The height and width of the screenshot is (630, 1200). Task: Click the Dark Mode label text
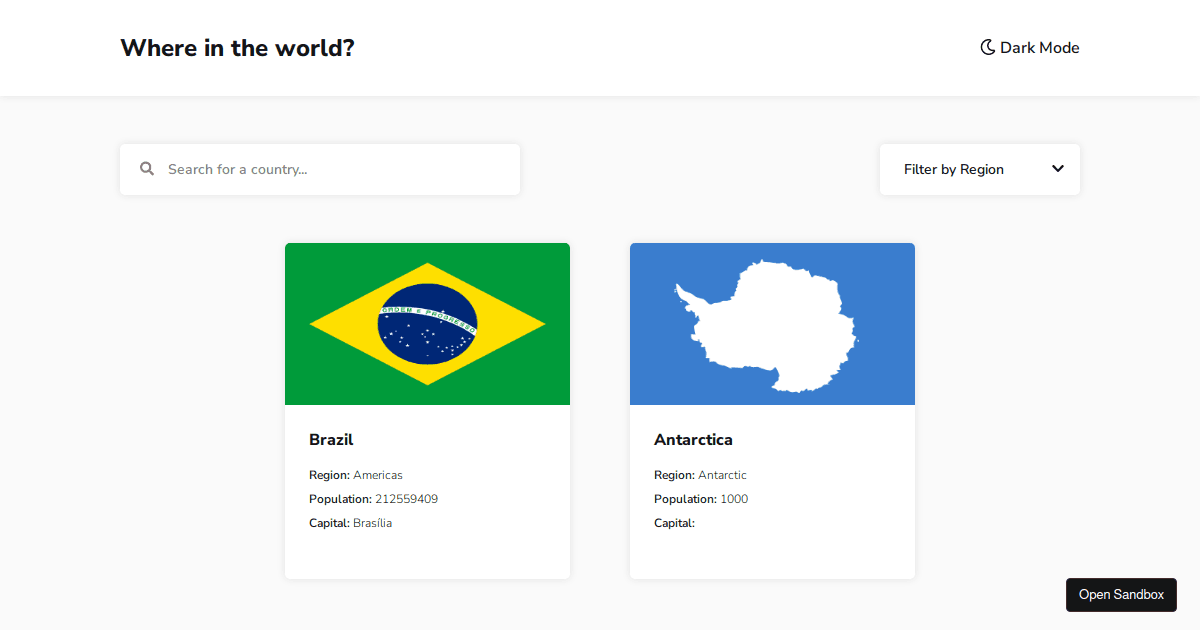tap(1040, 47)
